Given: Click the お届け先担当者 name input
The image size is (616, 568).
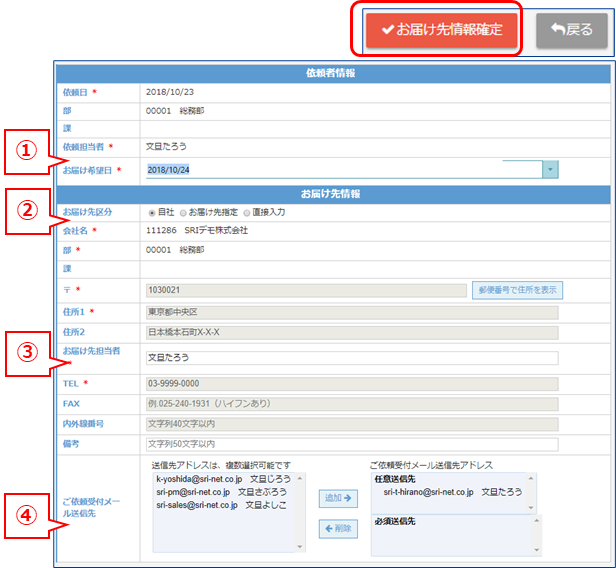Looking at the screenshot, I should click(x=350, y=356).
